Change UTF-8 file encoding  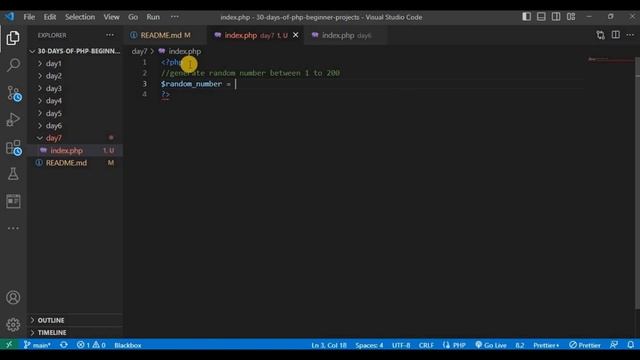401,345
